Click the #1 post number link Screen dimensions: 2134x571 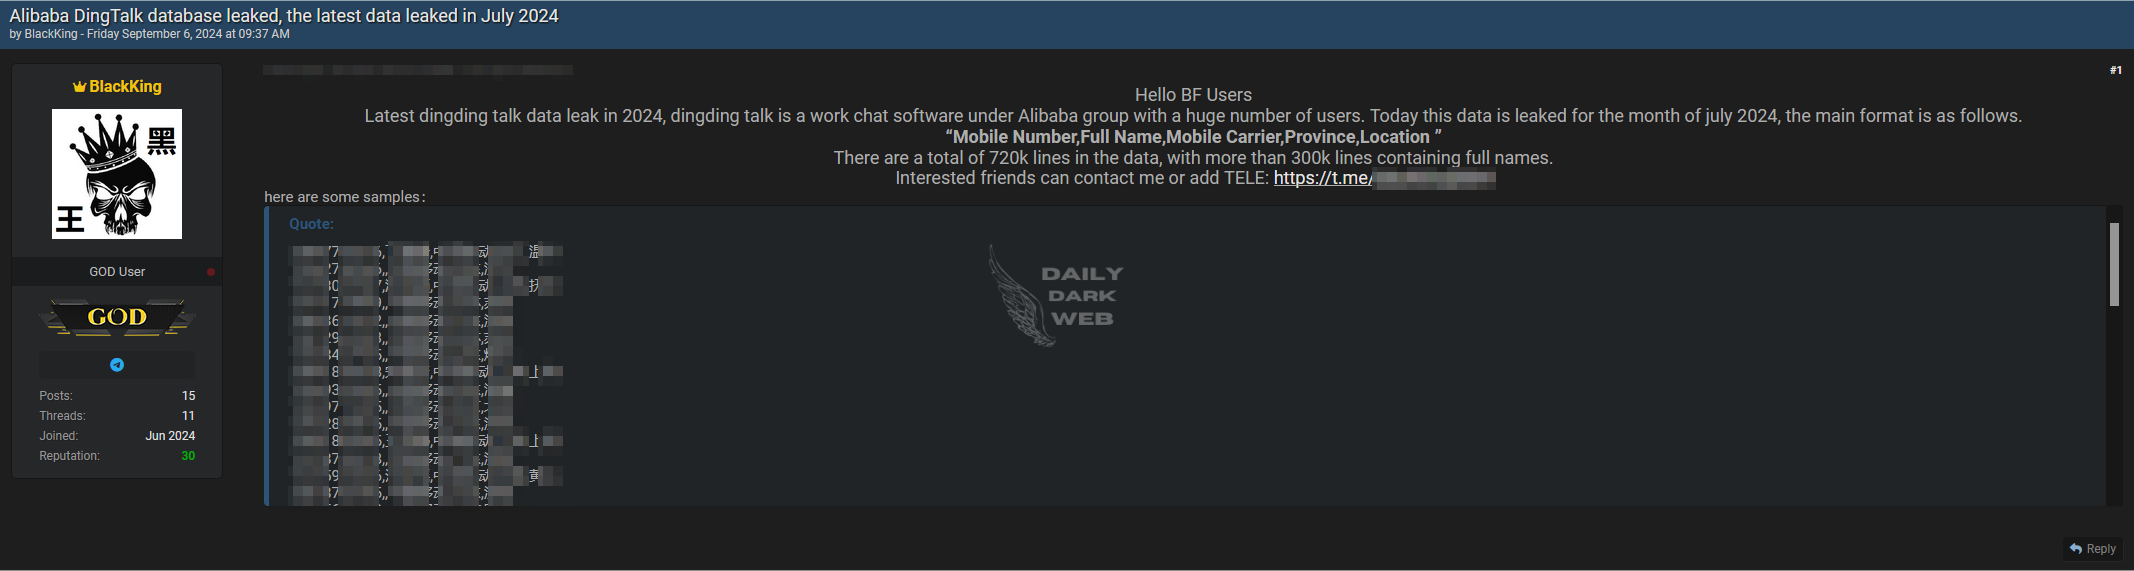pyautogui.click(x=2115, y=70)
